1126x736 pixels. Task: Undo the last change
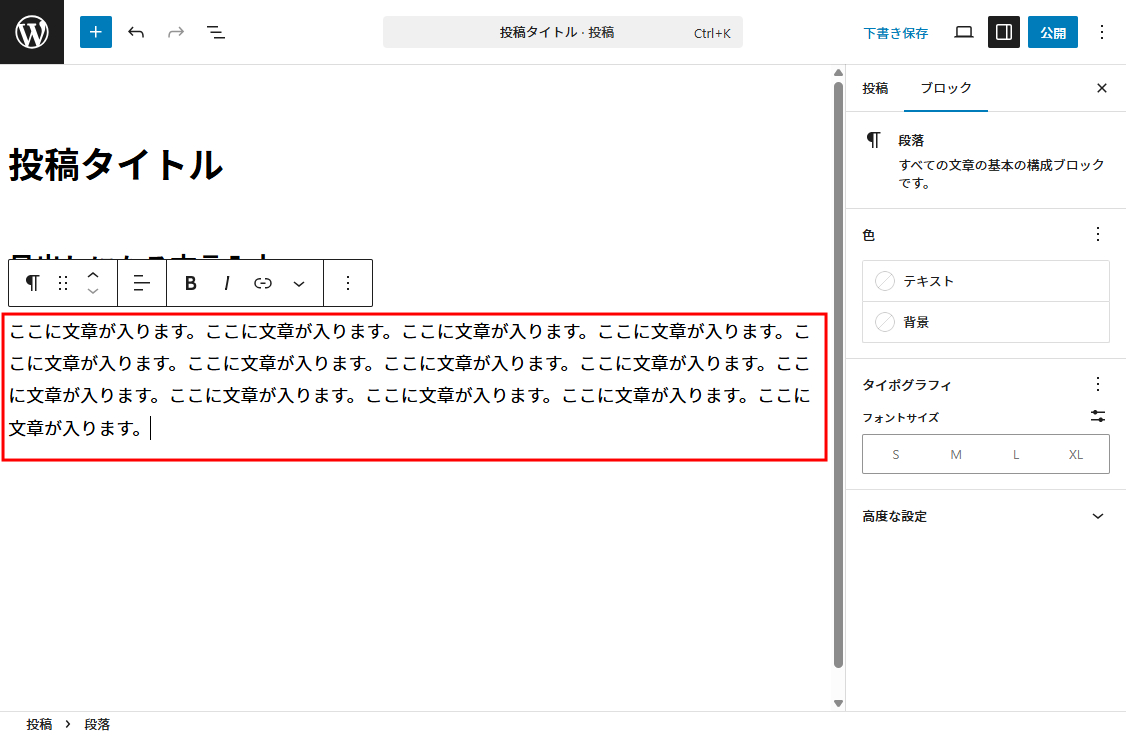(136, 32)
